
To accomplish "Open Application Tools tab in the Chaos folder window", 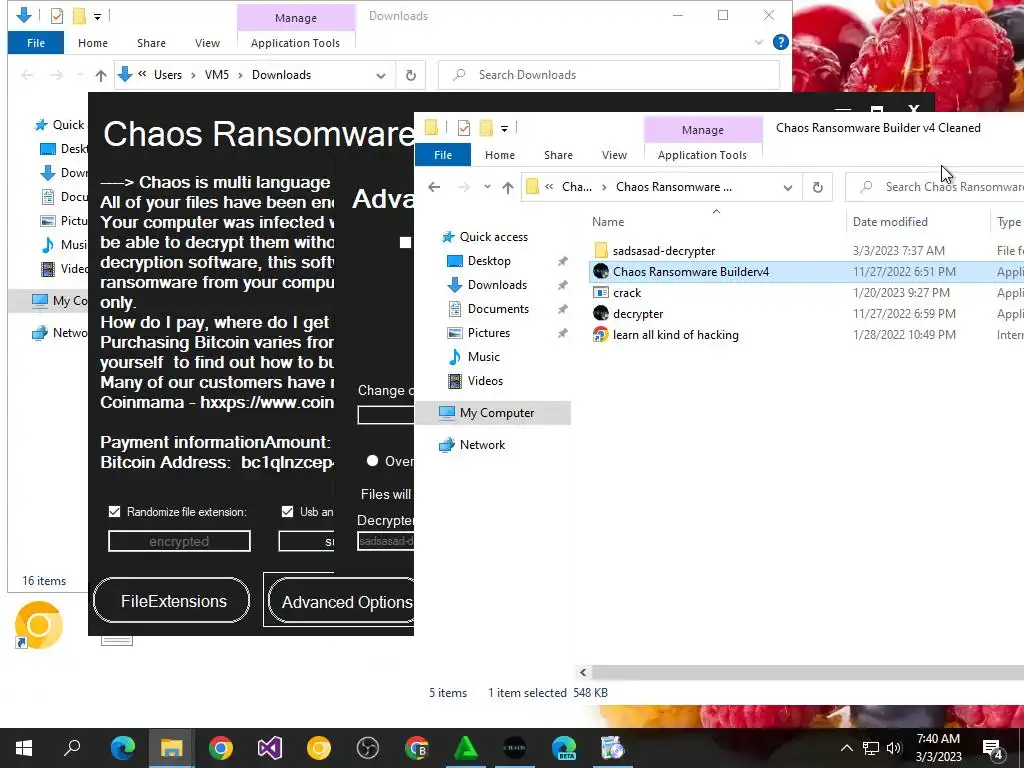I will coord(702,155).
